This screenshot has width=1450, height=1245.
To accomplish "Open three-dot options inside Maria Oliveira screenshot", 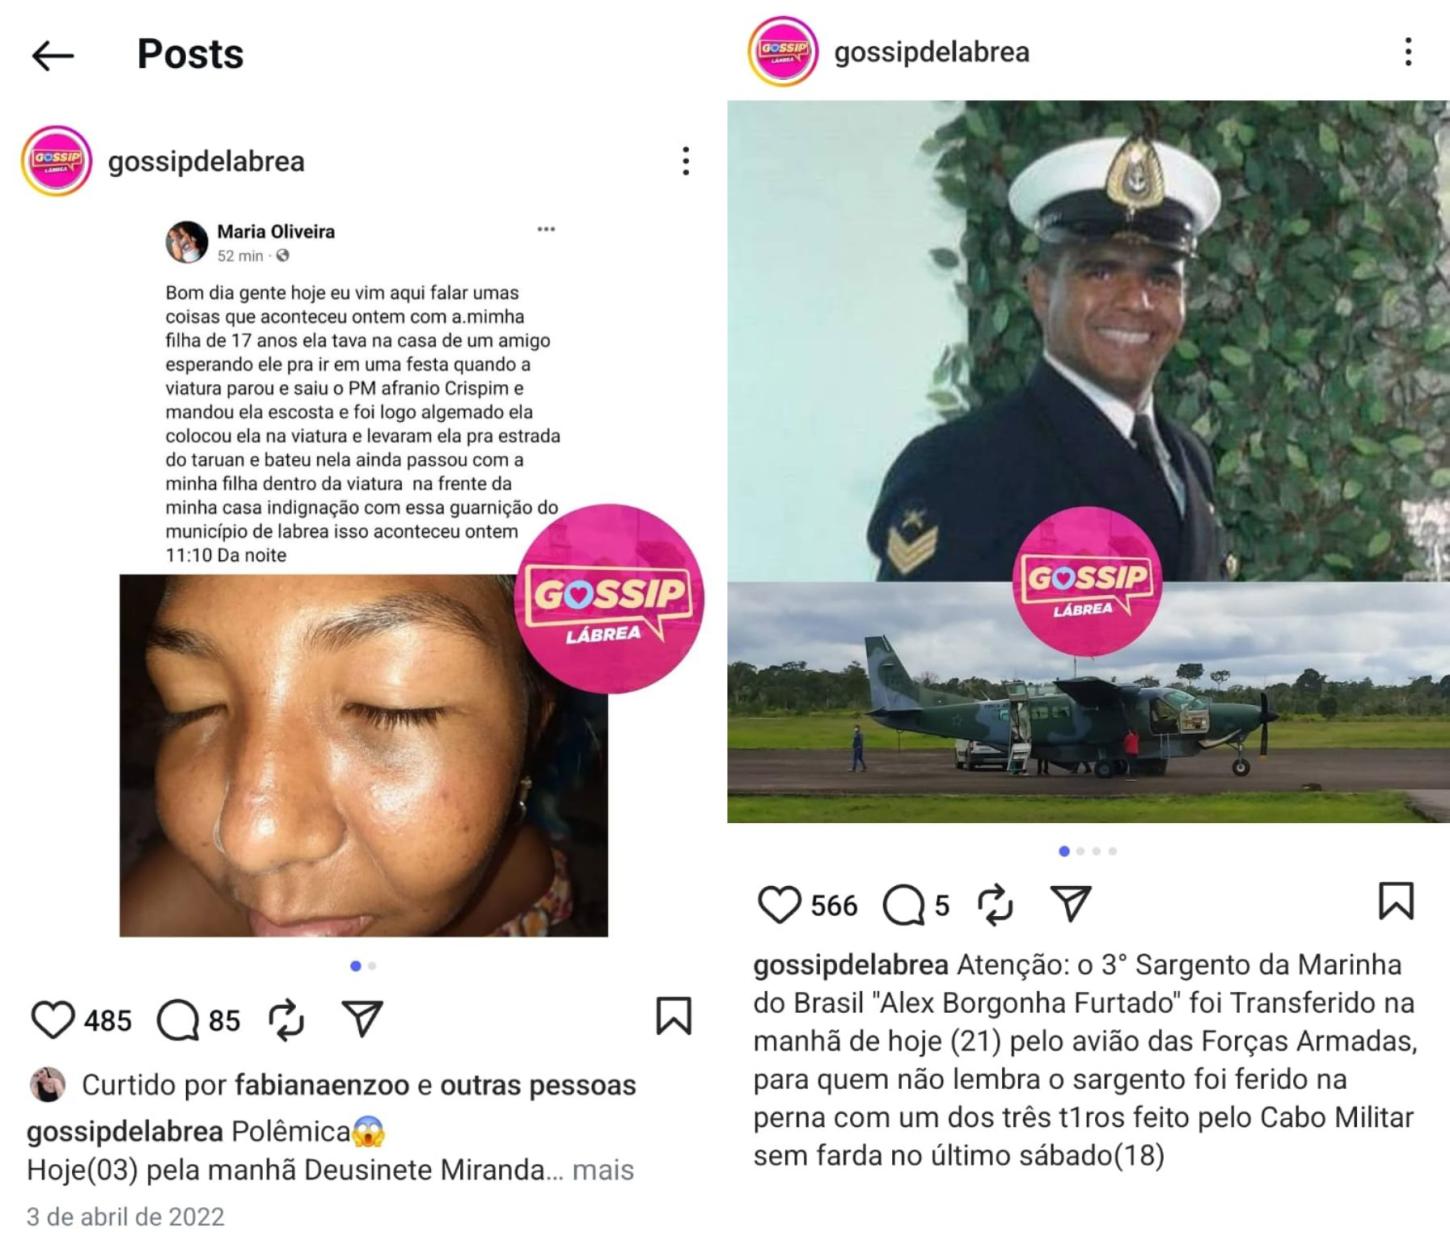I will coord(546,229).
